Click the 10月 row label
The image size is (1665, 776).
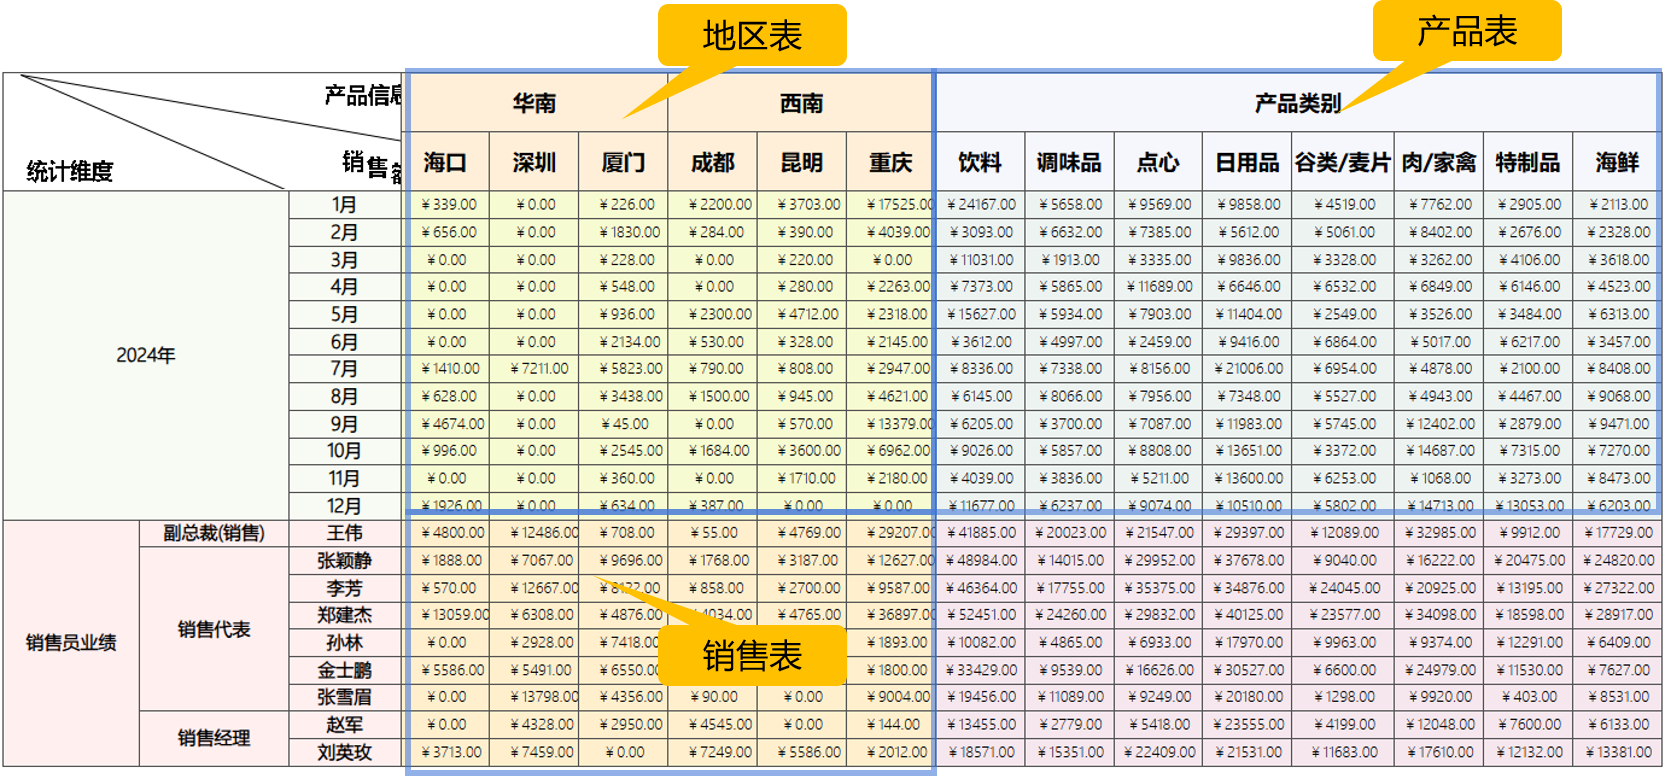pyautogui.click(x=344, y=450)
